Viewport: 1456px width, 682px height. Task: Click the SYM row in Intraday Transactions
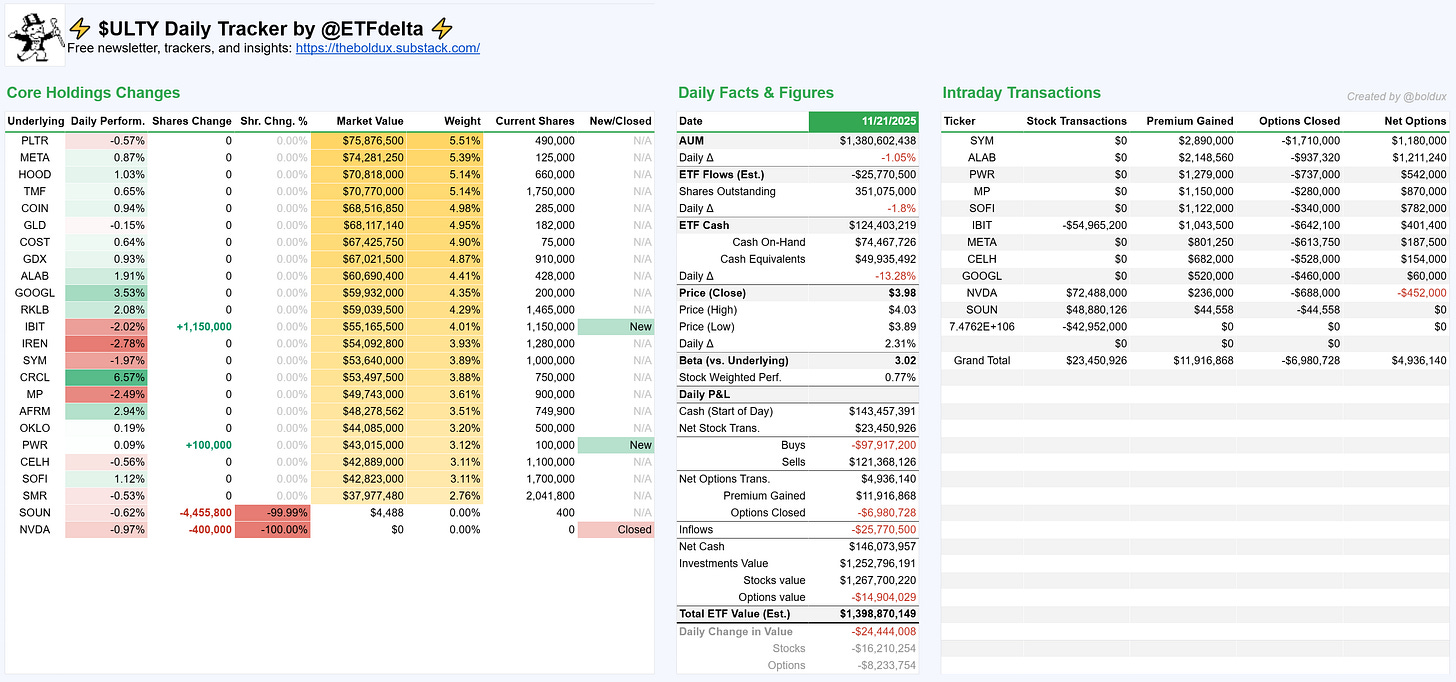point(1196,141)
